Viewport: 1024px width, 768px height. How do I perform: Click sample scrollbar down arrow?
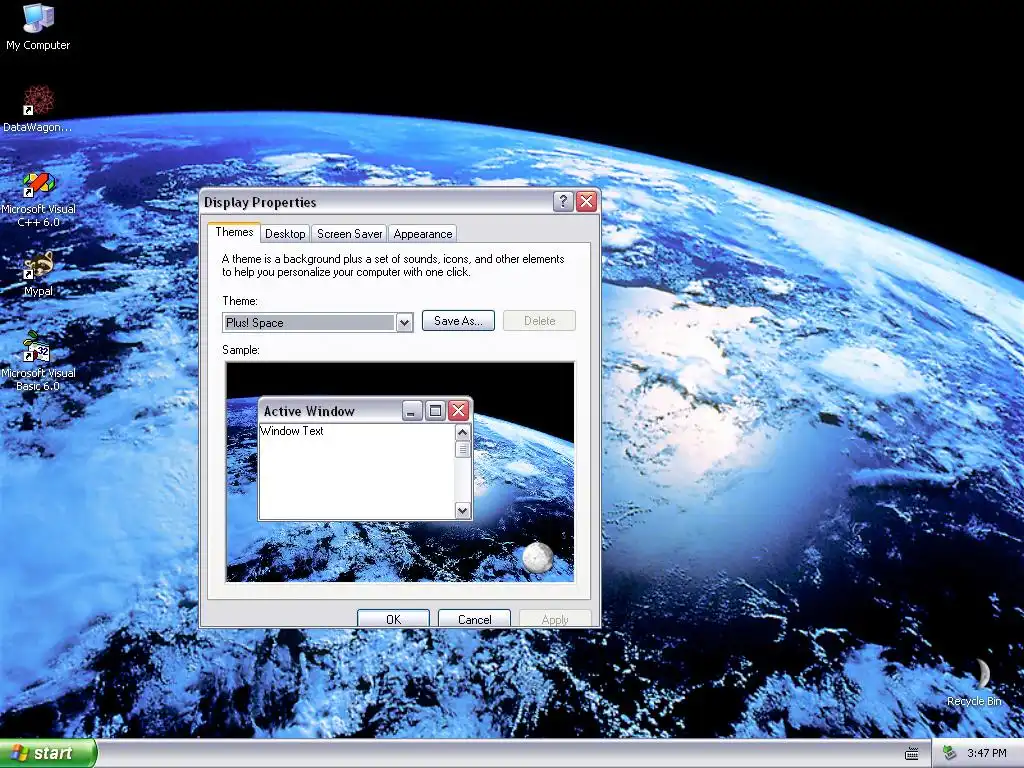pos(462,510)
